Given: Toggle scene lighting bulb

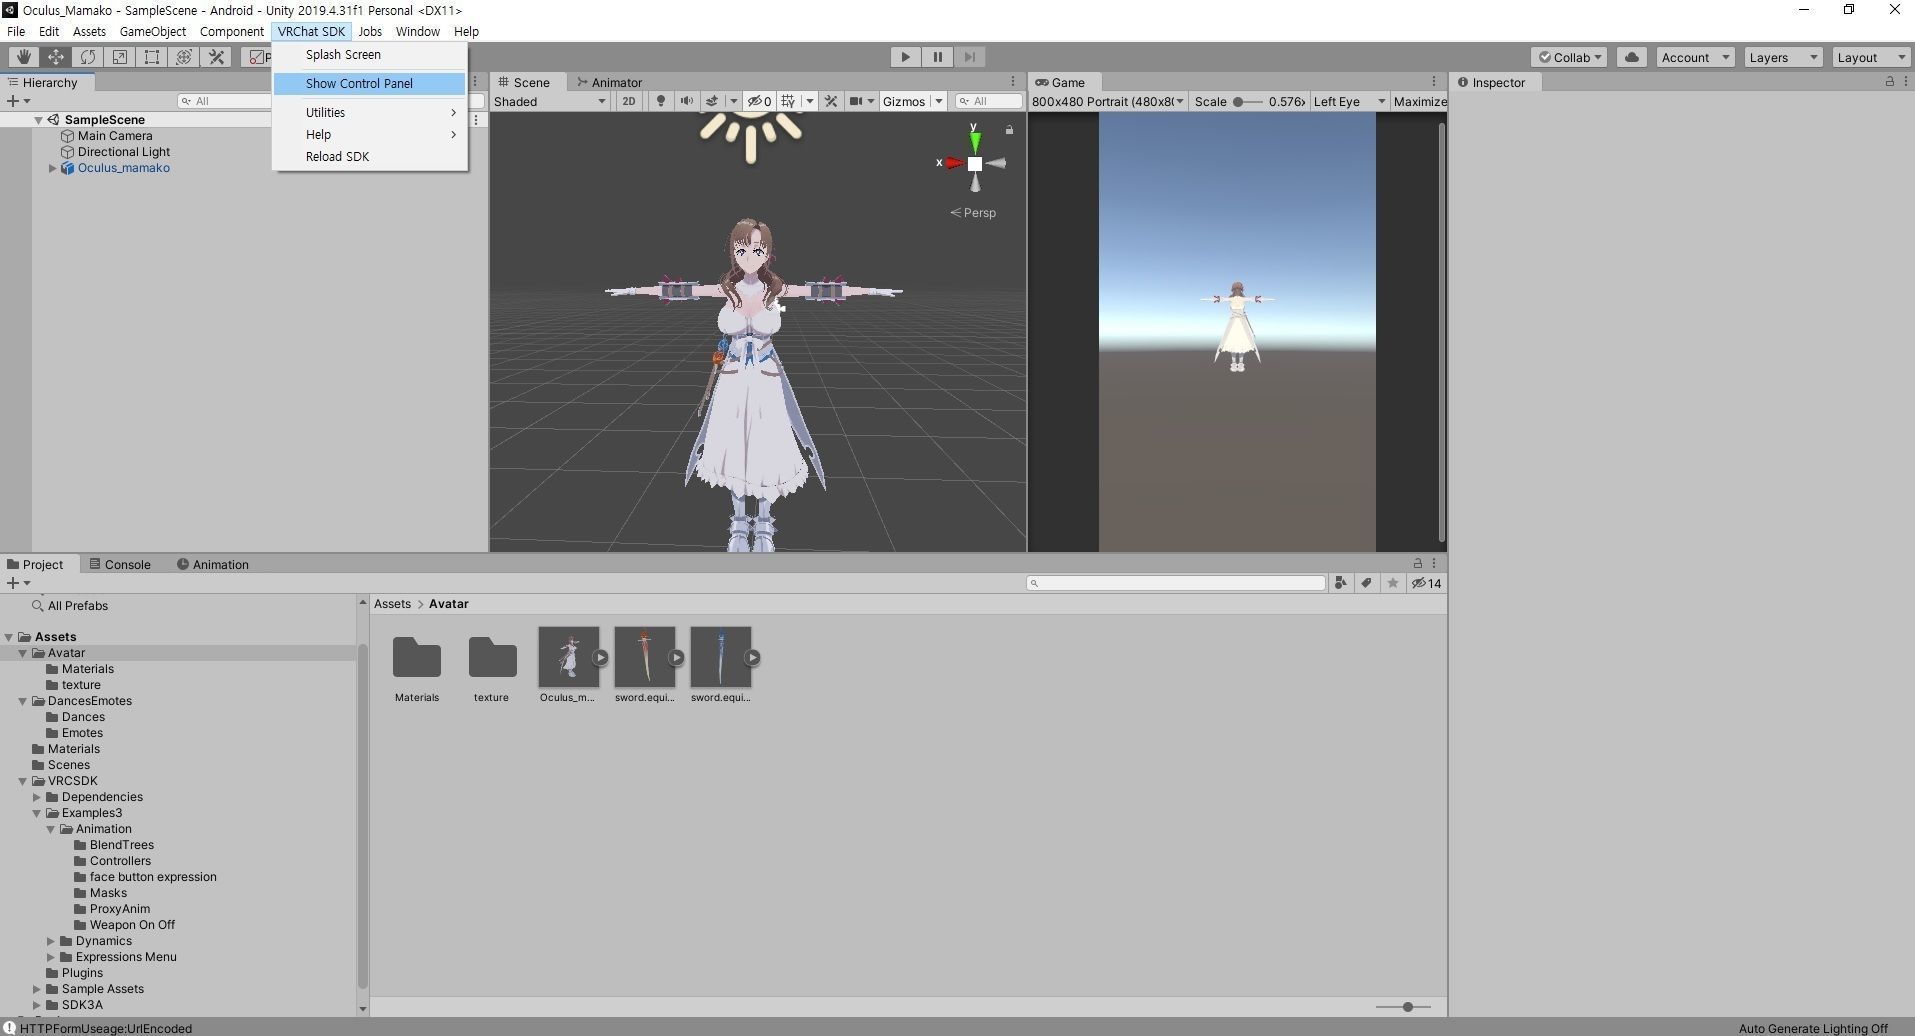Looking at the screenshot, I should pos(660,101).
